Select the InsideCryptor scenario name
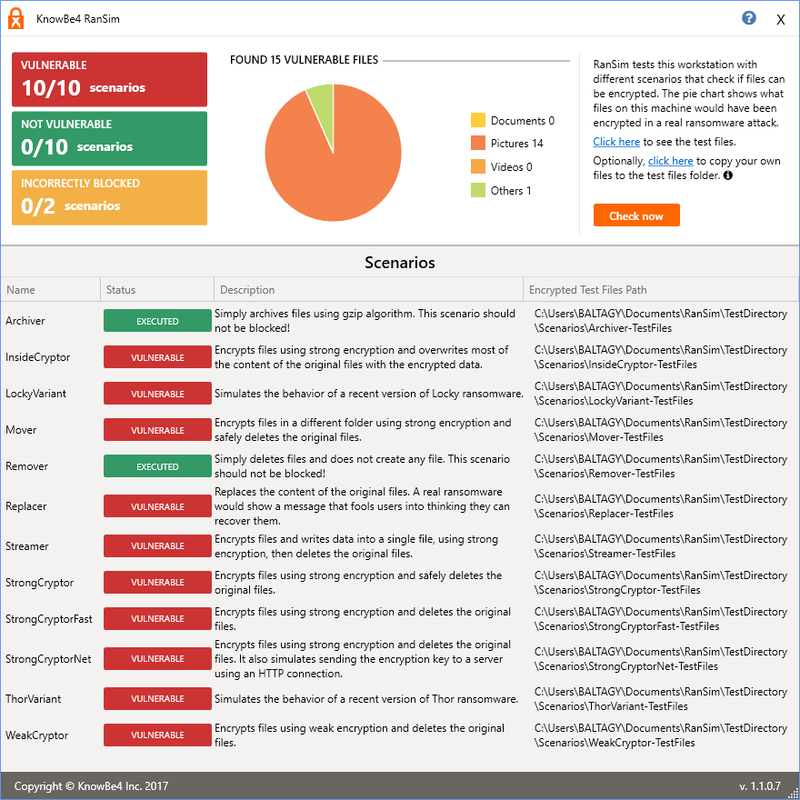The width and height of the screenshot is (800, 800). tap(38, 357)
